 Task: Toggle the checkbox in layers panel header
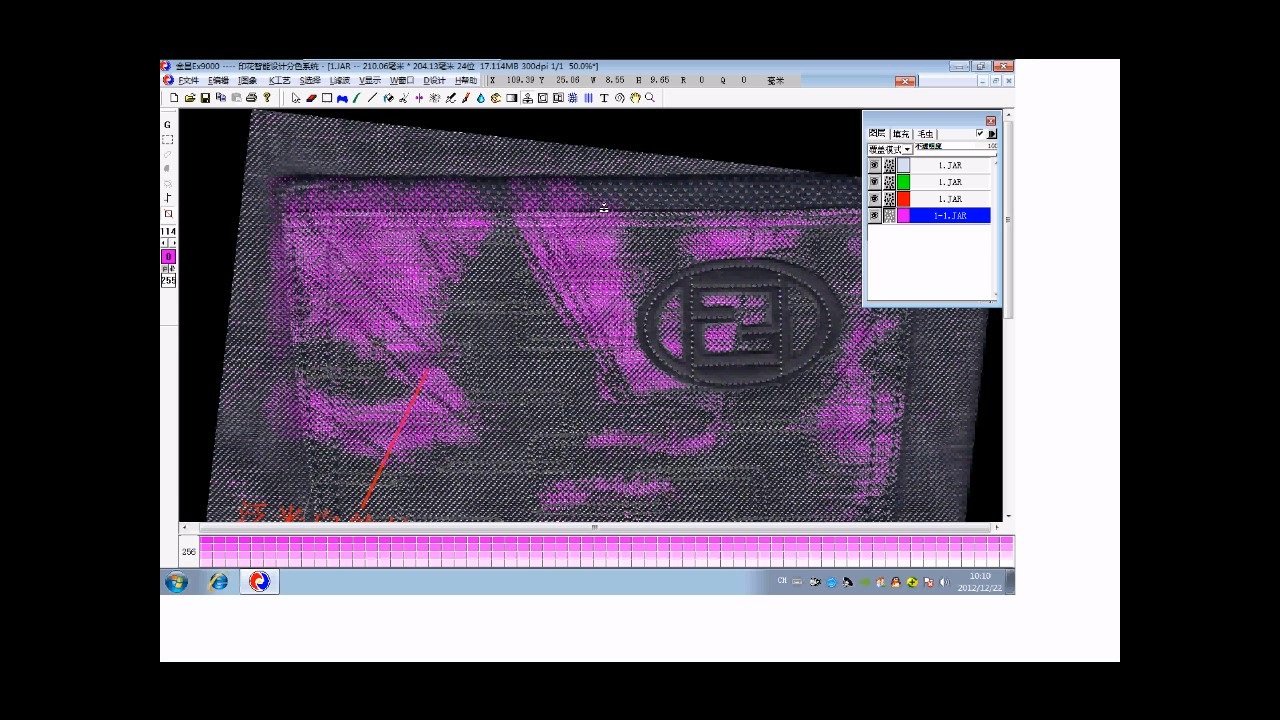pyautogui.click(x=980, y=133)
